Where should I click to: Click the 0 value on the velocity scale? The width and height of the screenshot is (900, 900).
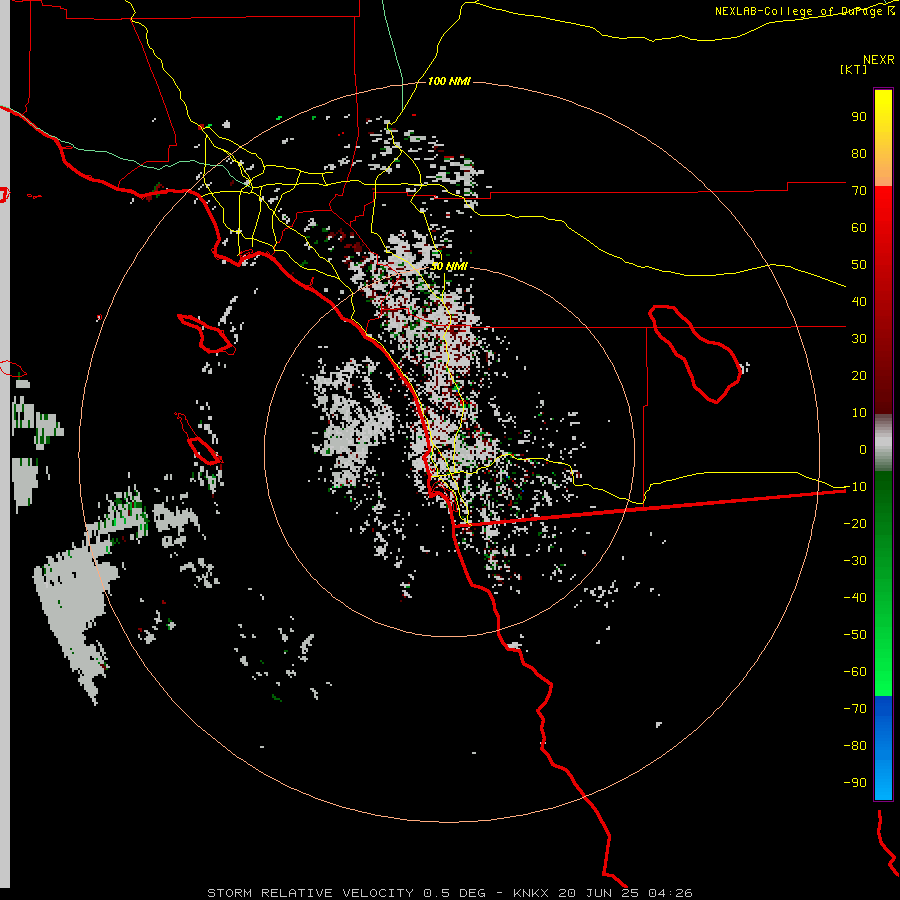(863, 450)
